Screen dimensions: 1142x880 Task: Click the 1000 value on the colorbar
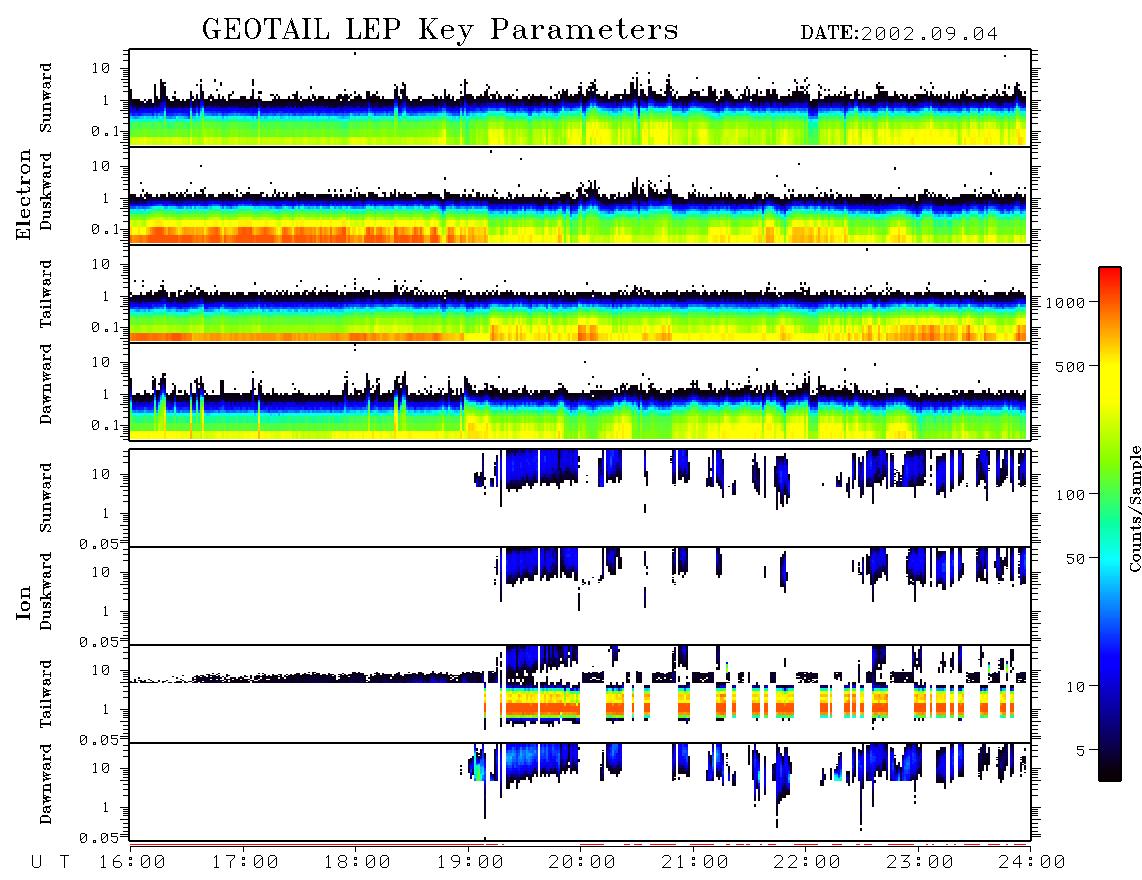pyautogui.click(x=1066, y=302)
